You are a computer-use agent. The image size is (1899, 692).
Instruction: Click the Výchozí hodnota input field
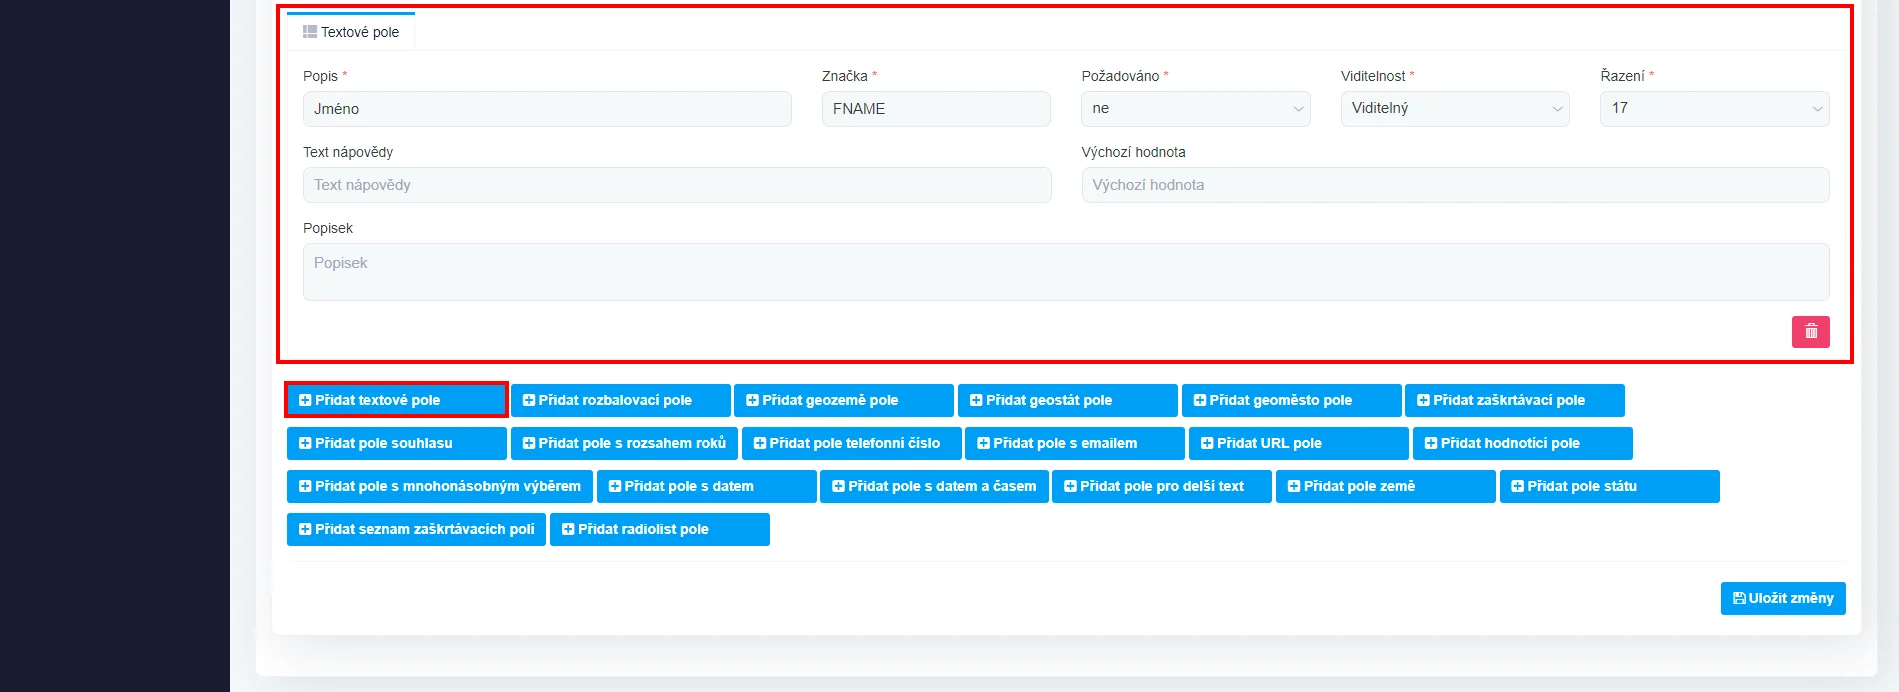click(1454, 185)
